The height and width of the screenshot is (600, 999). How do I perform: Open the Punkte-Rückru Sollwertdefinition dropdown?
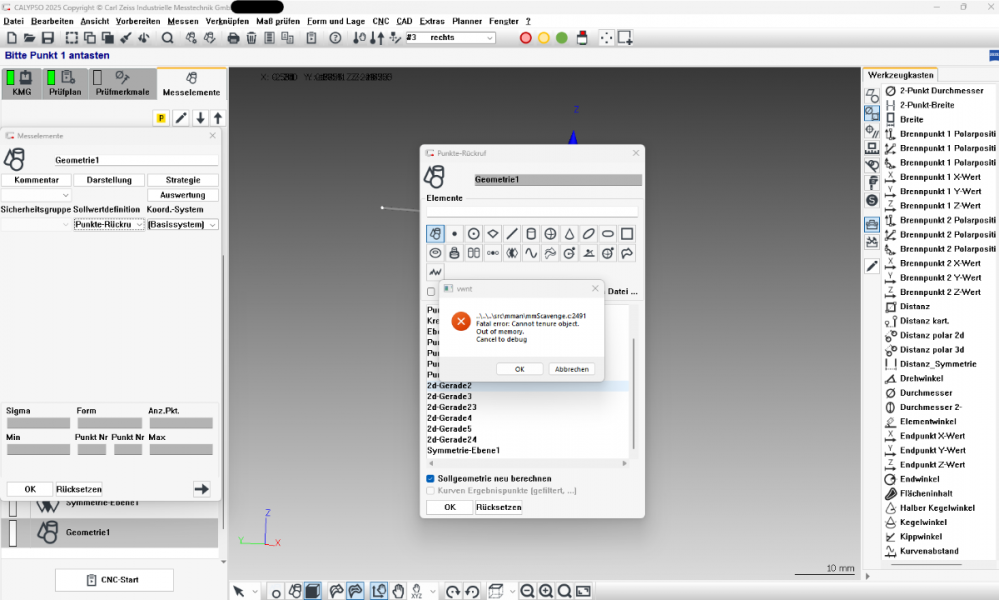coord(109,224)
